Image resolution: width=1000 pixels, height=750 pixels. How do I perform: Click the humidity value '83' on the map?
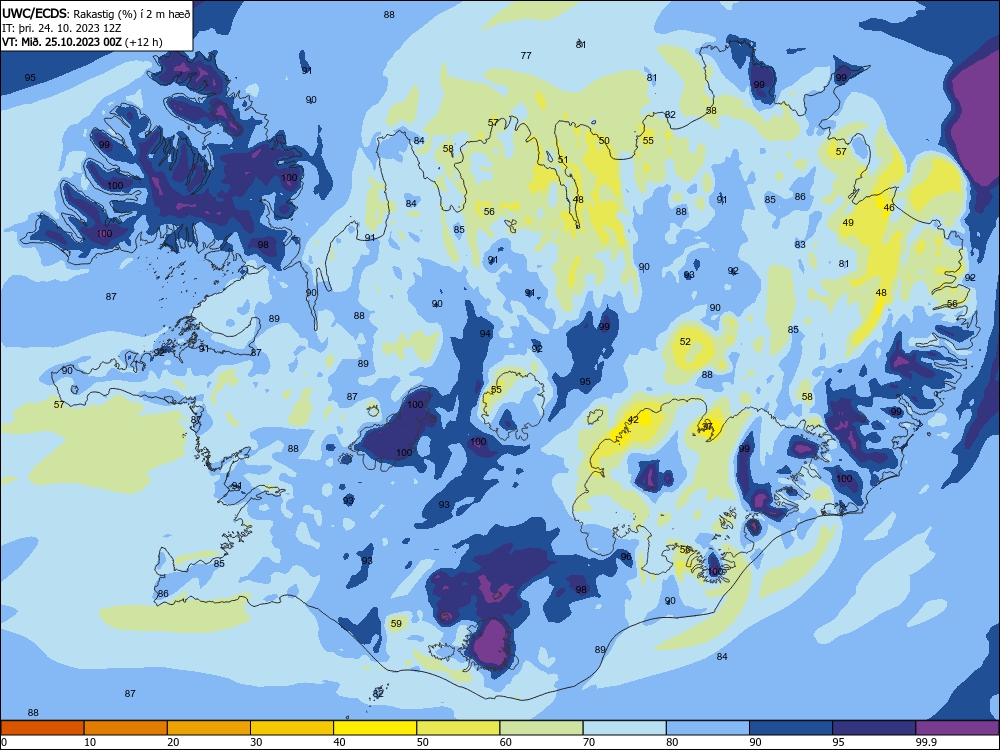[x=800, y=244]
